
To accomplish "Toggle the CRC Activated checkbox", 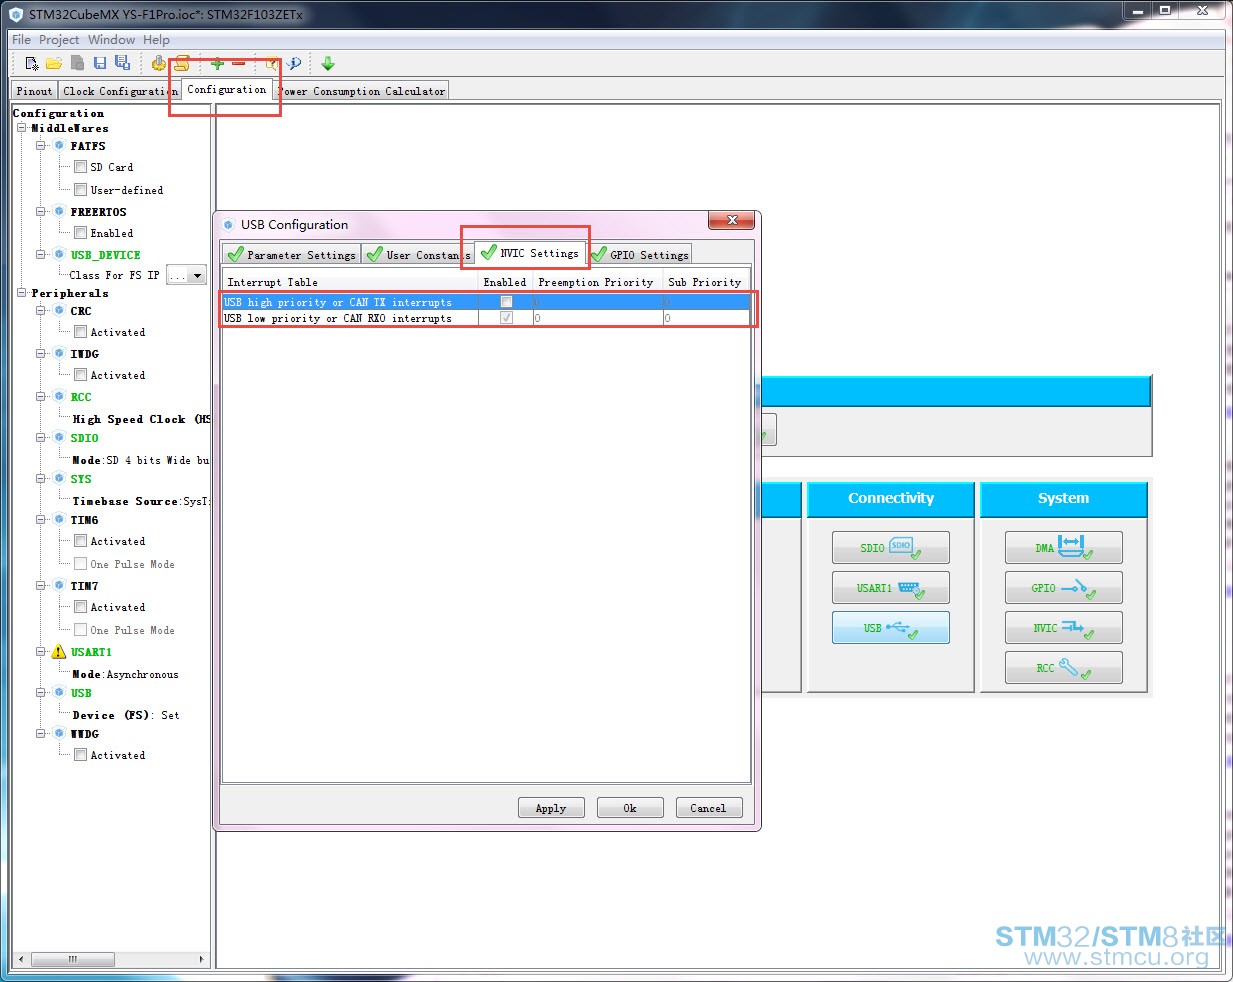I will pos(81,332).
